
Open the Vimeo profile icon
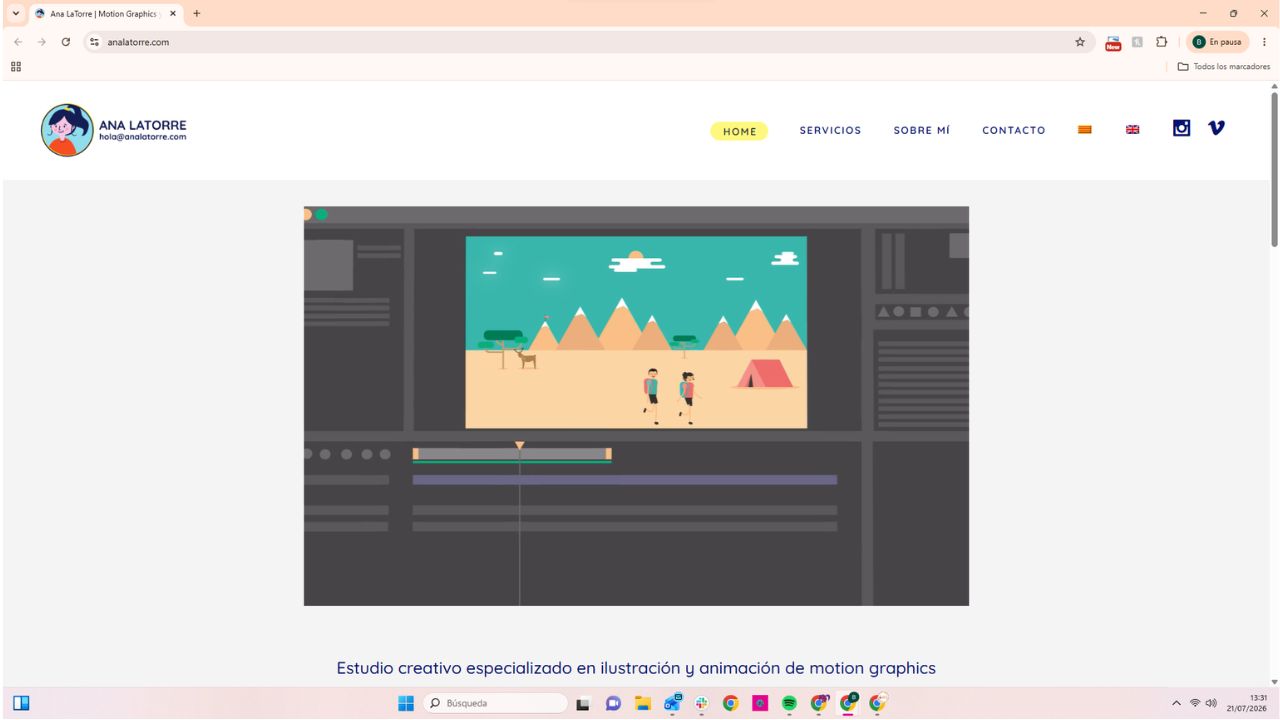pos(1216,128)
